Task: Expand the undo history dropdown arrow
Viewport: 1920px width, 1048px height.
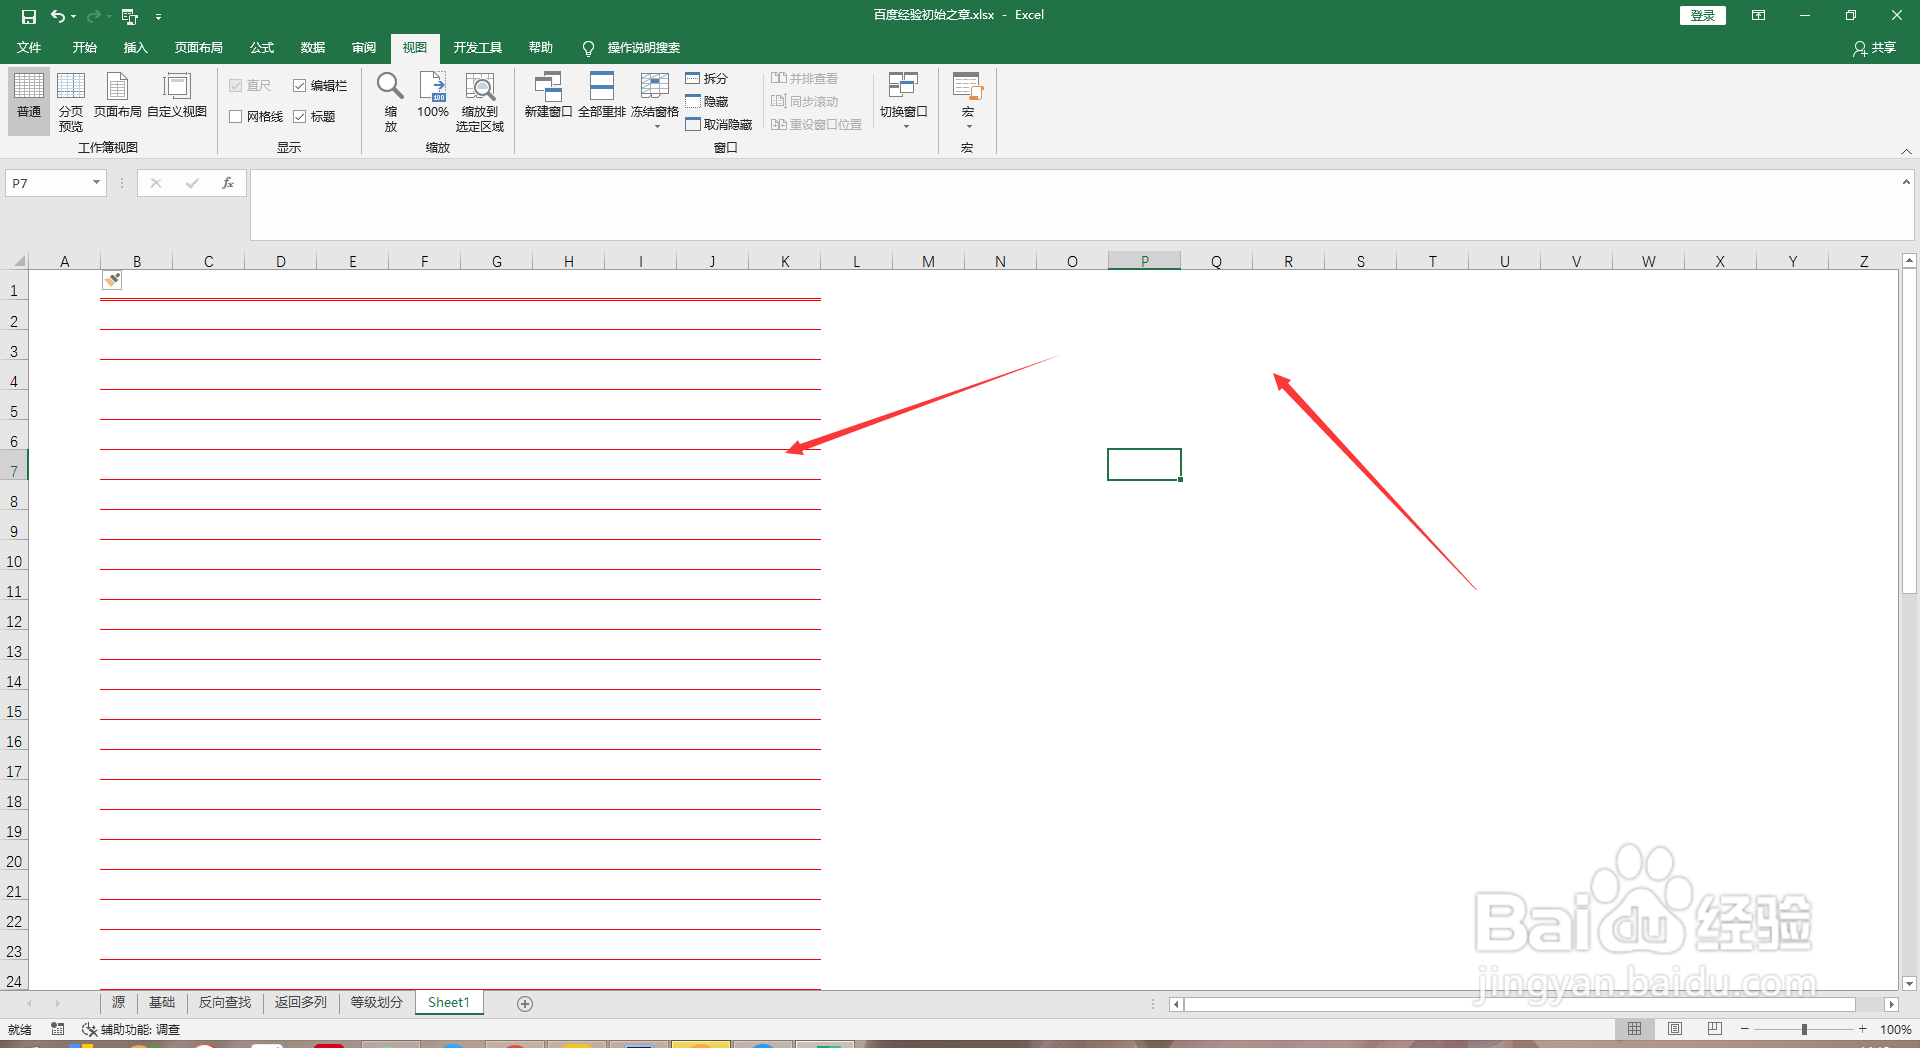Action: click(74, 16)
